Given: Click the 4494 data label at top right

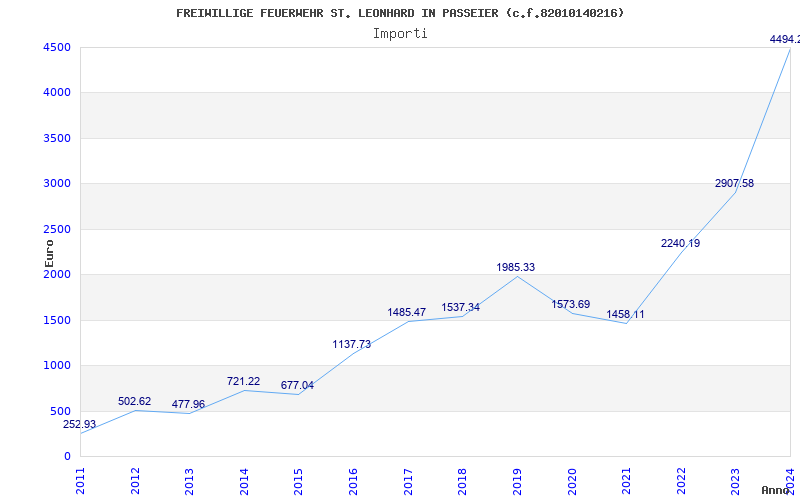Looking at the screenshot, I should coord(785,39).
